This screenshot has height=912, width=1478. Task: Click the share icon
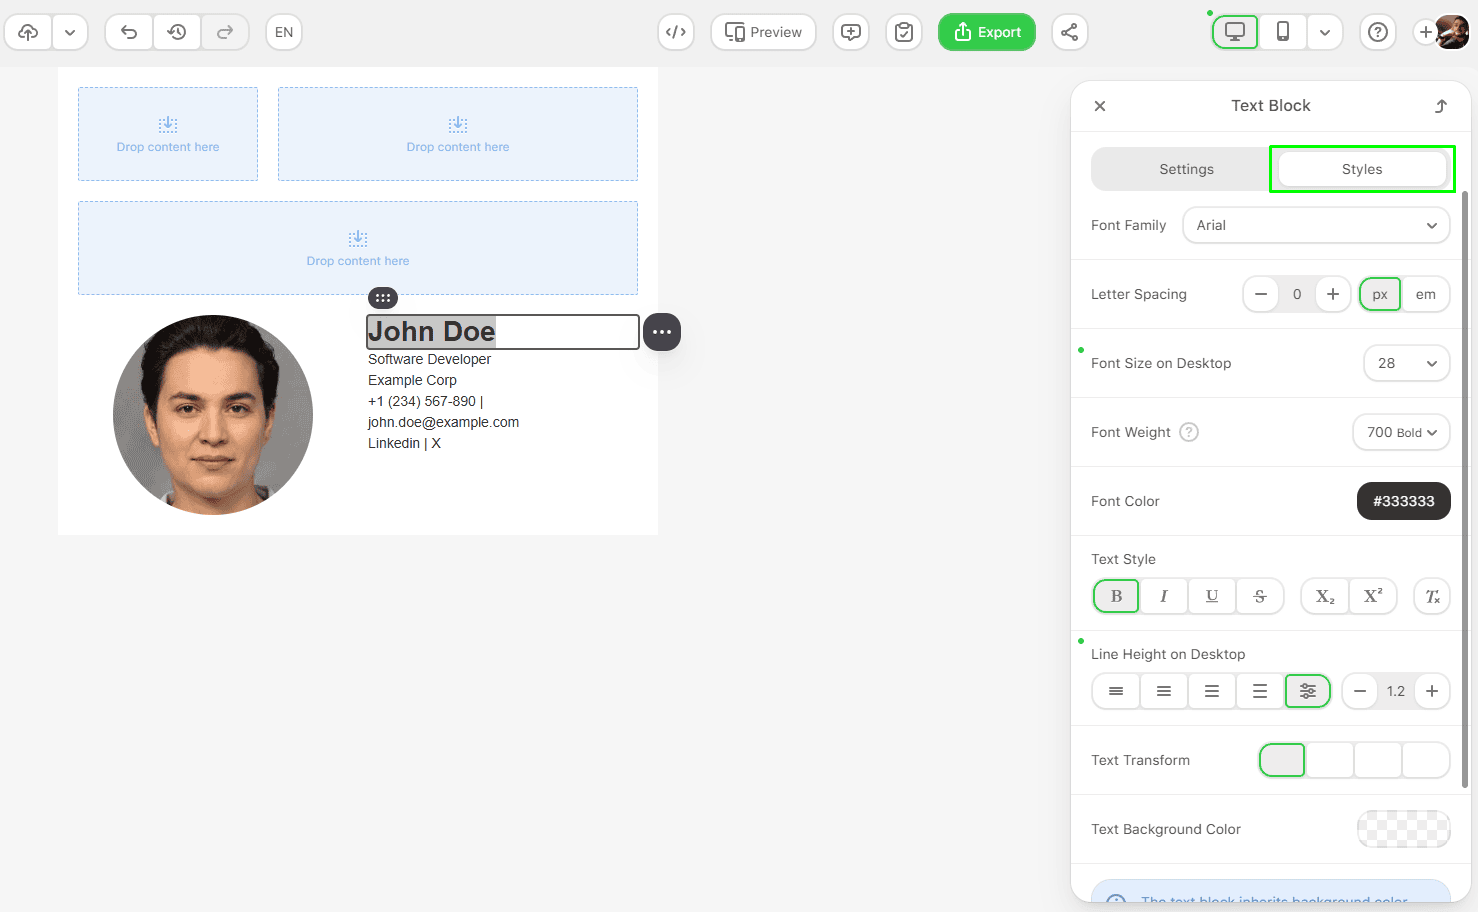pyautogui.click(x=1069, y=32)
